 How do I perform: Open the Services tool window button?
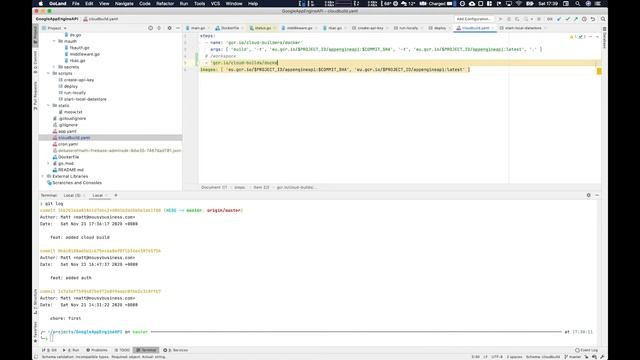pos(176,350)
